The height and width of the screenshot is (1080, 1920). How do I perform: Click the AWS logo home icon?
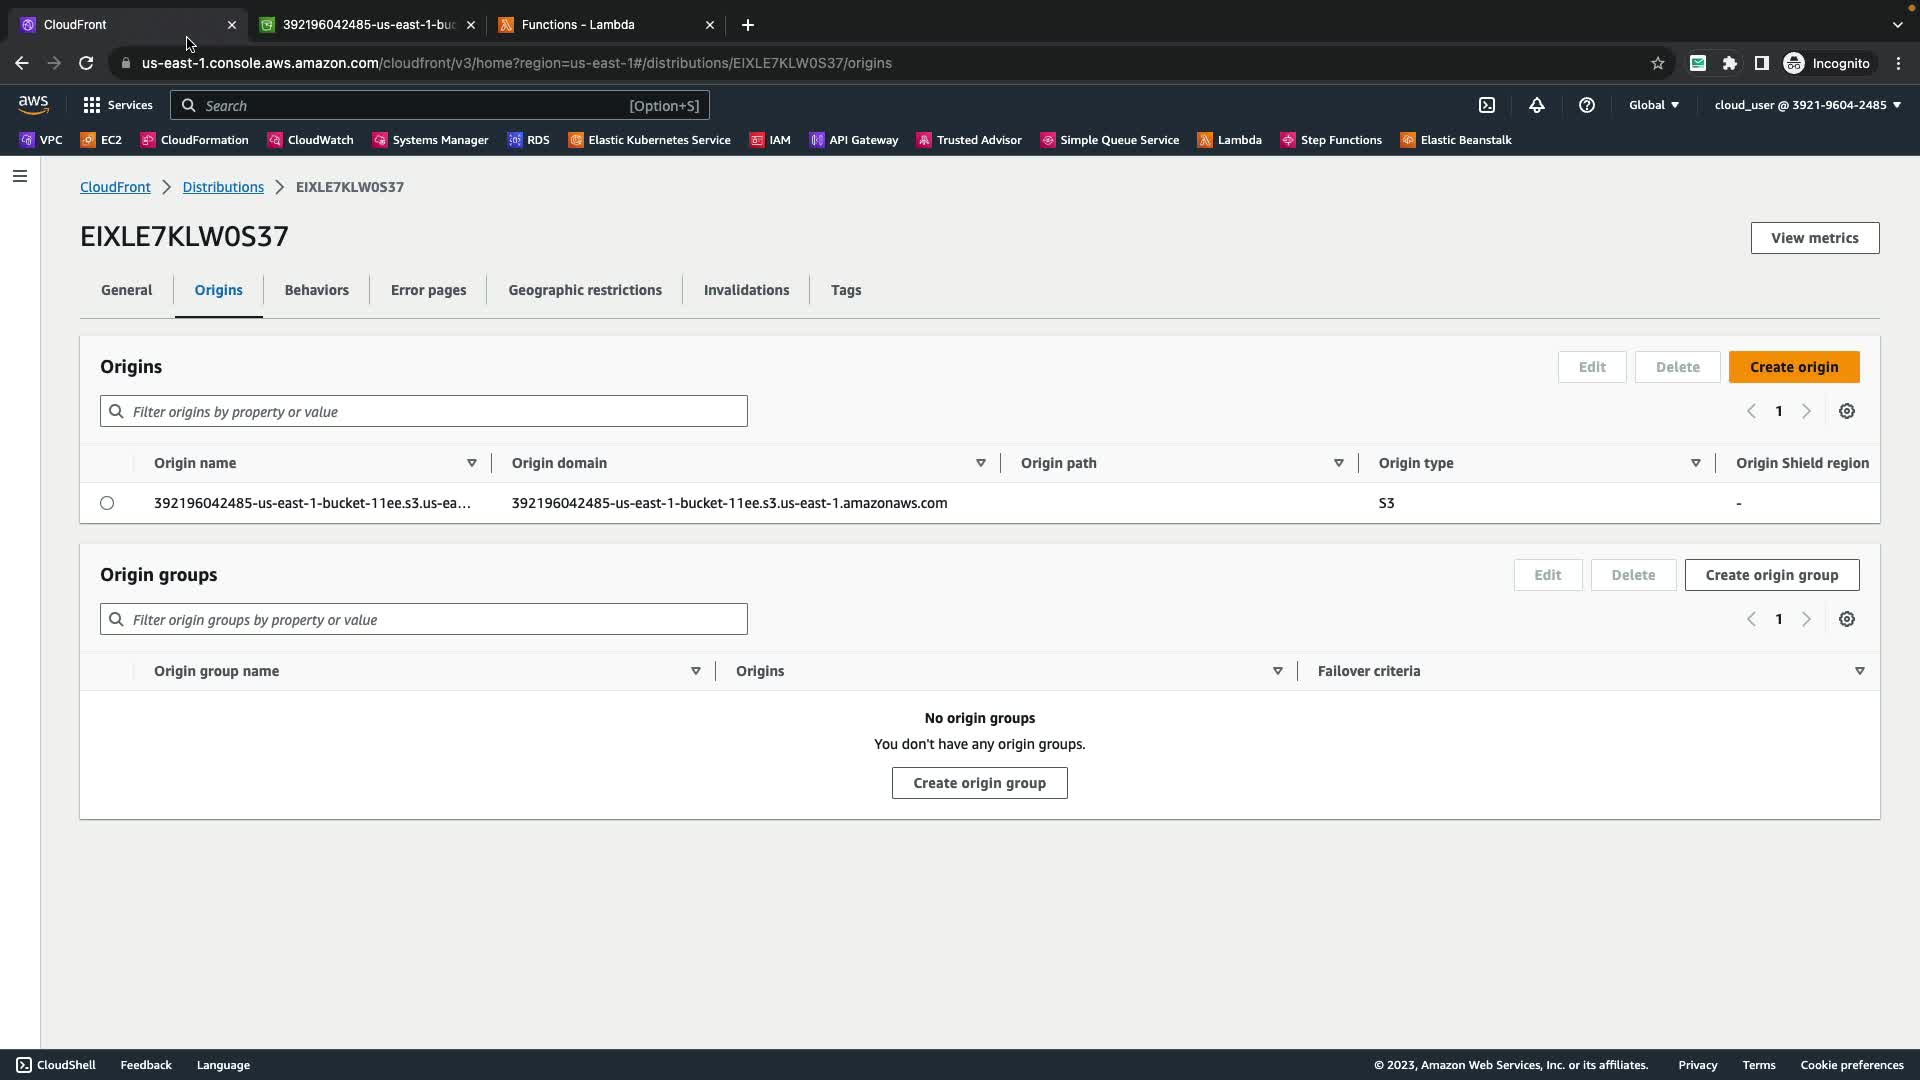[33, 105]
